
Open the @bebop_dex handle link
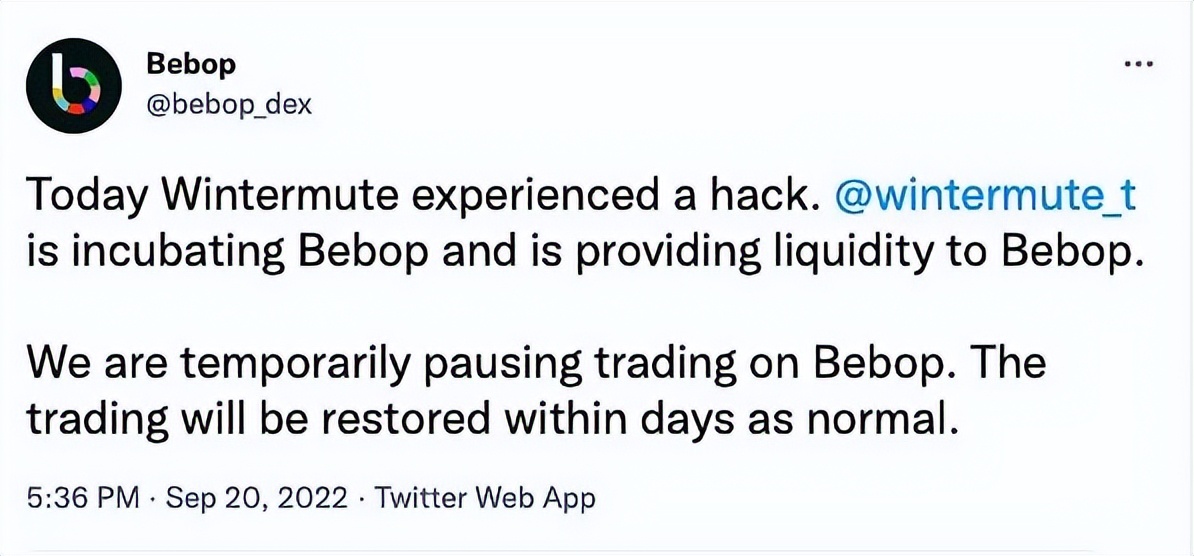(x=229, y=103)
